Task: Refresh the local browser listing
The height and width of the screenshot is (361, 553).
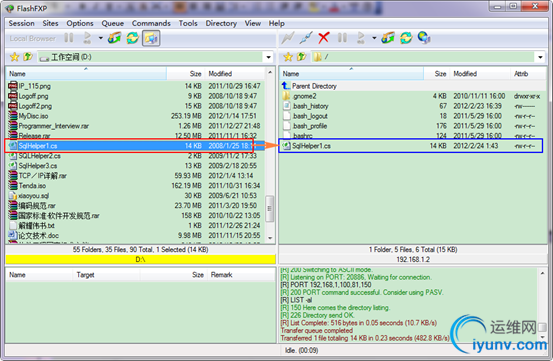Action: coord(133,38)
